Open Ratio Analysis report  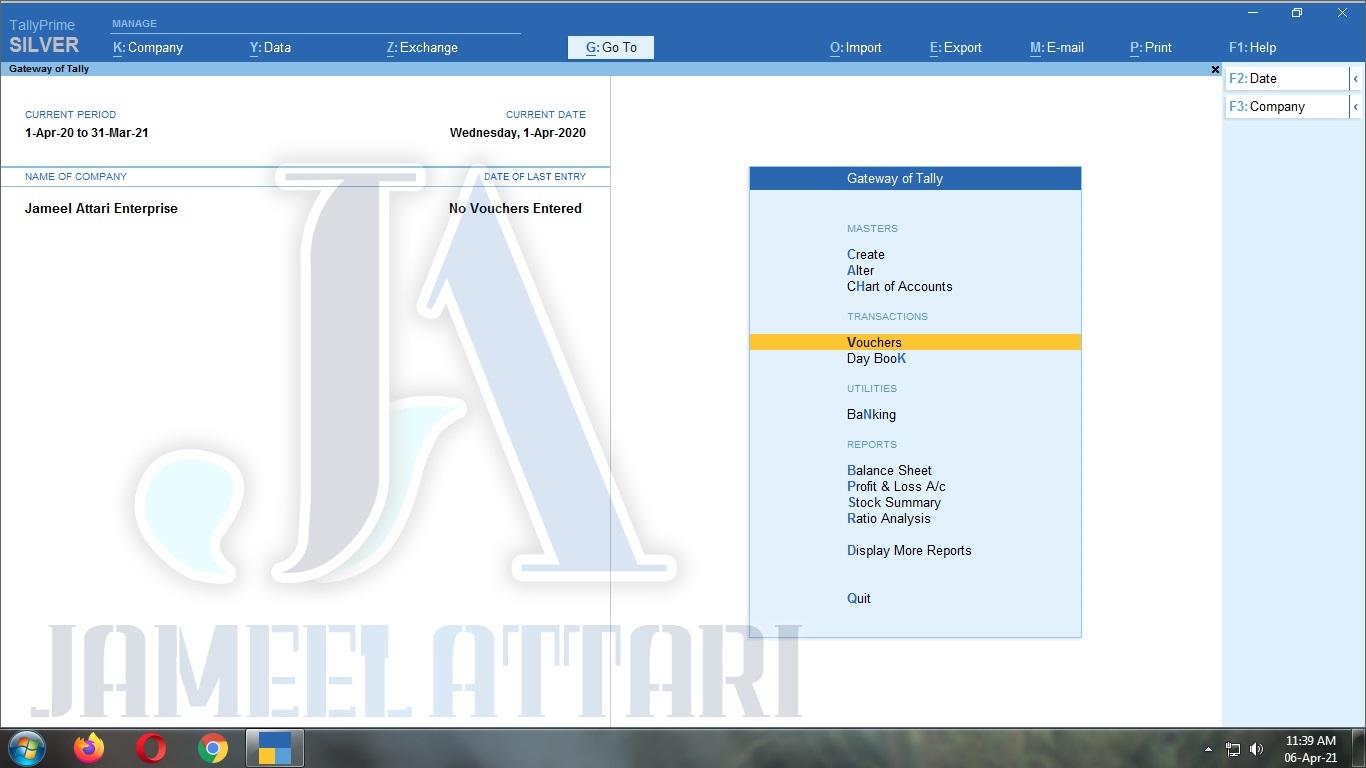pos(889,518)
